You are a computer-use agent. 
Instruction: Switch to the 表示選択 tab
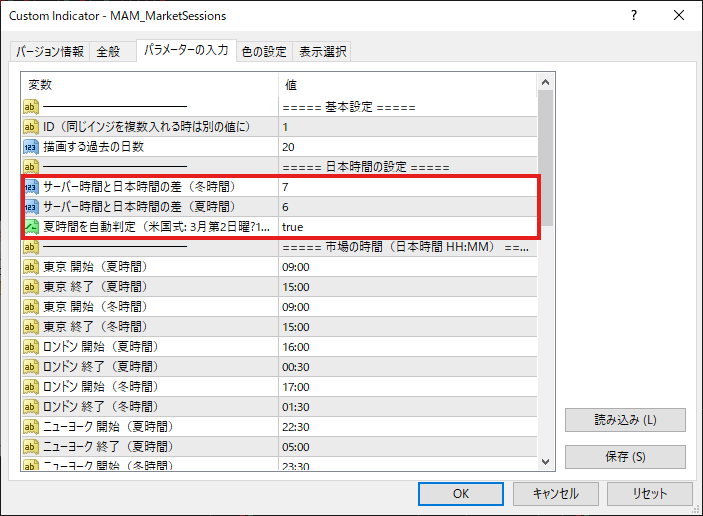pos(322,52)
